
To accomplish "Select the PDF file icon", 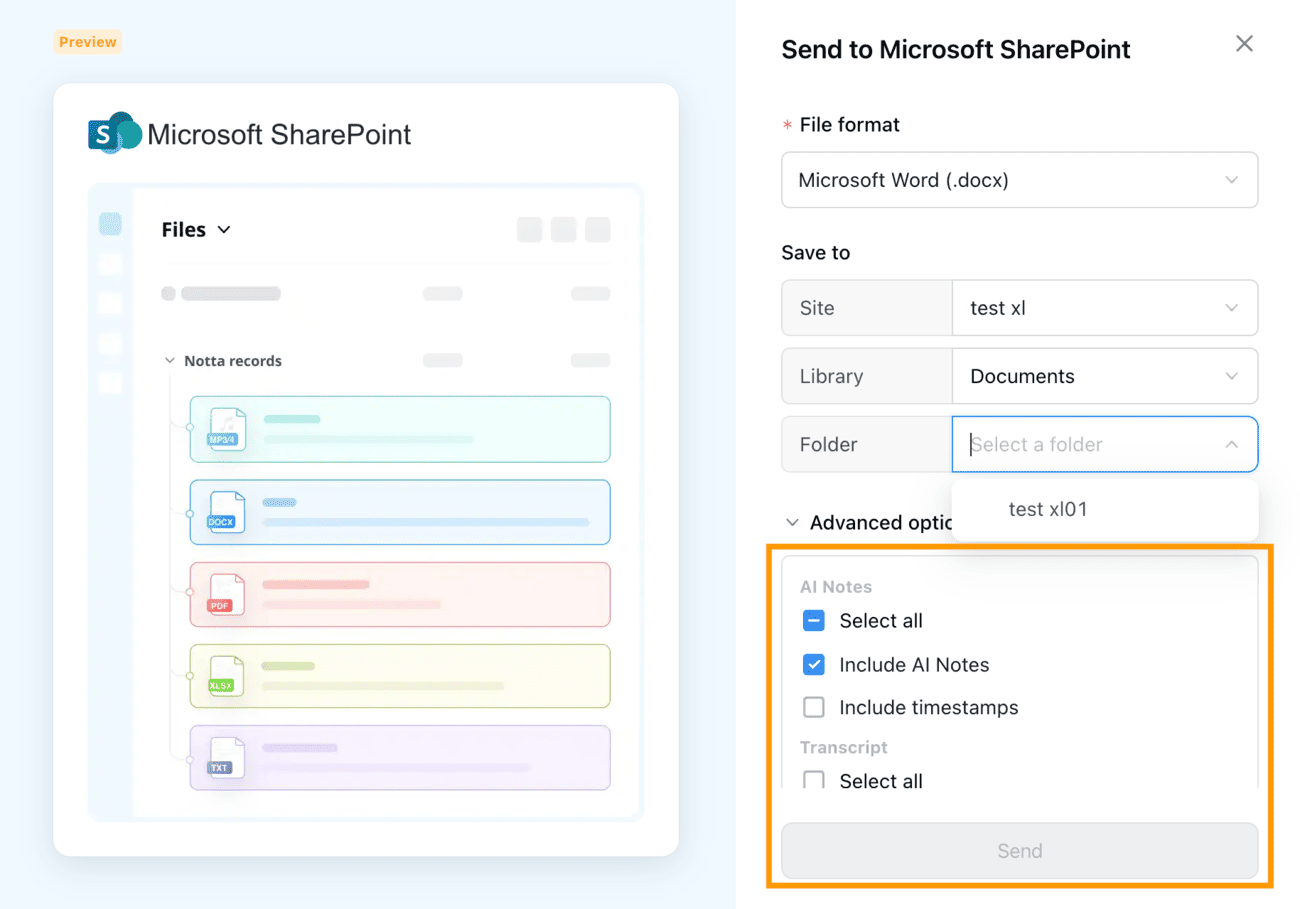I will pos(227,593).
